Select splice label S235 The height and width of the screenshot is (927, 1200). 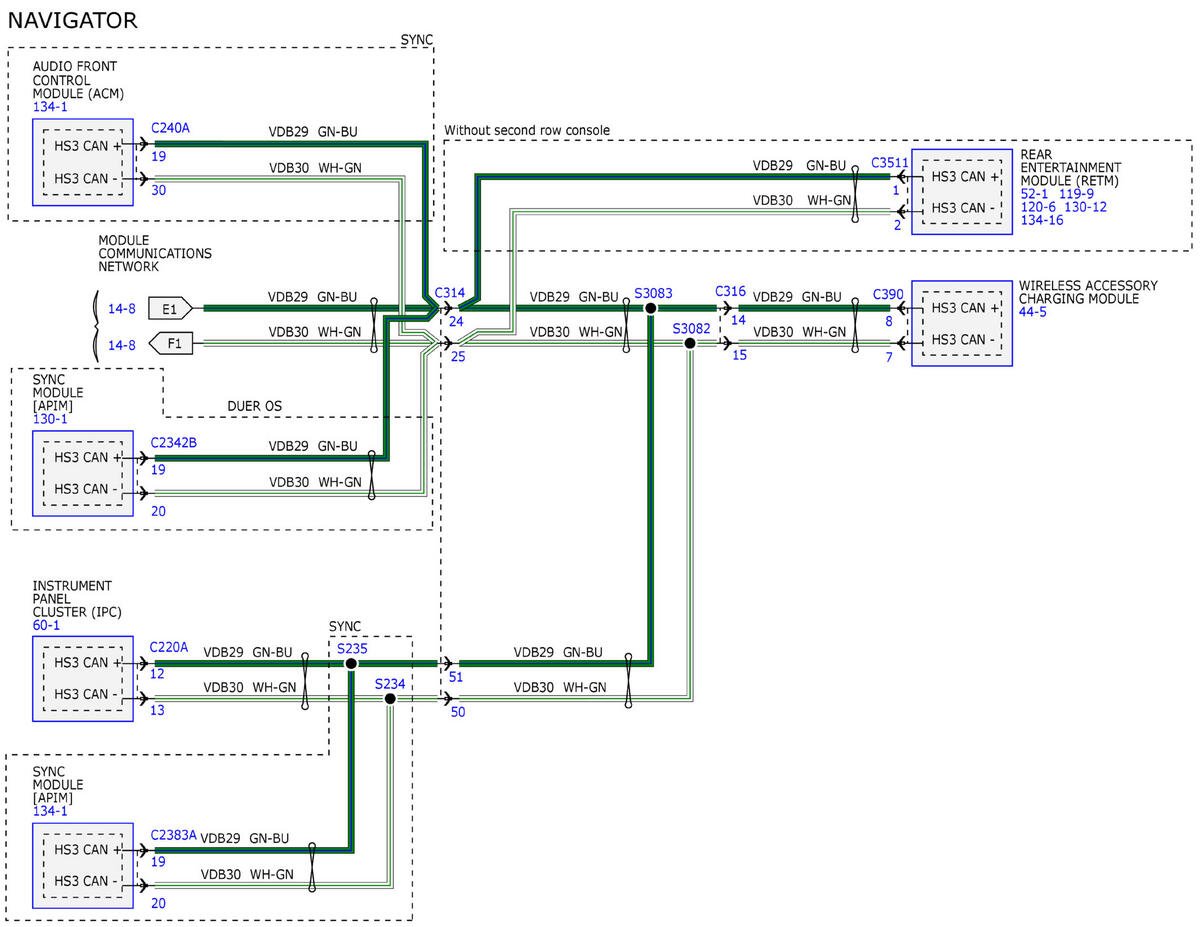352,647
